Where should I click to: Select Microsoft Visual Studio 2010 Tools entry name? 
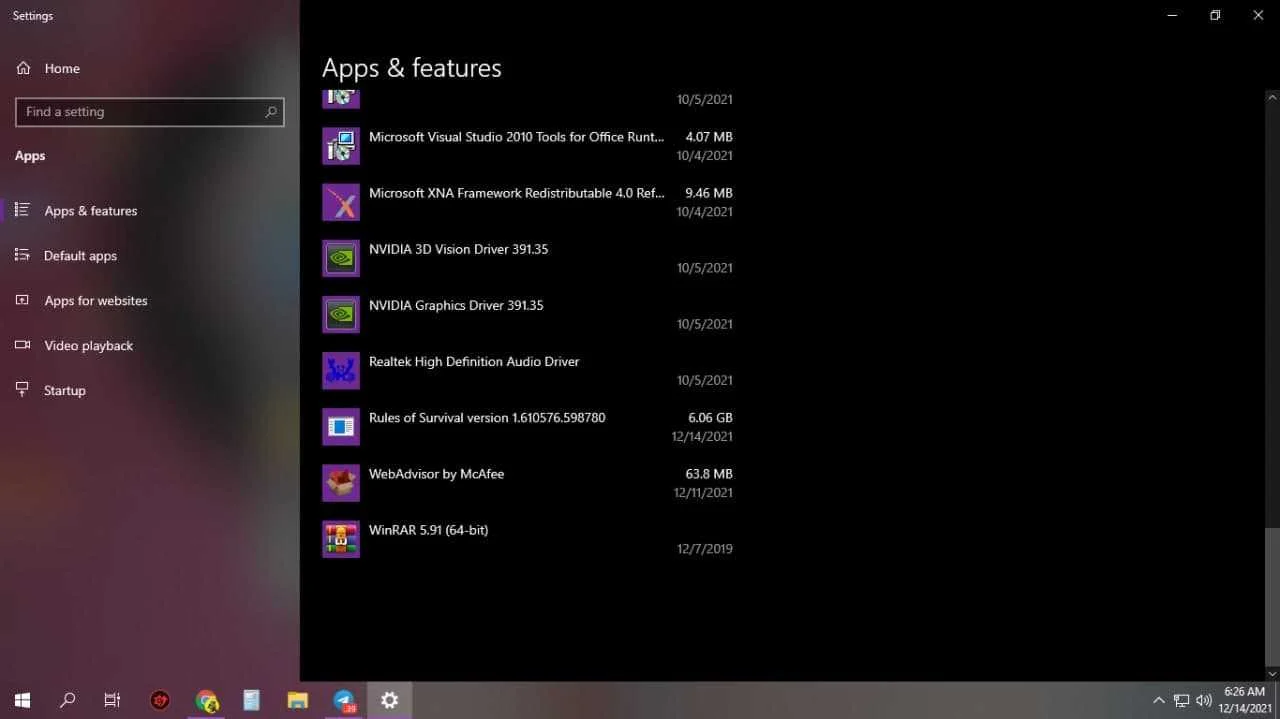pos(516,137)
